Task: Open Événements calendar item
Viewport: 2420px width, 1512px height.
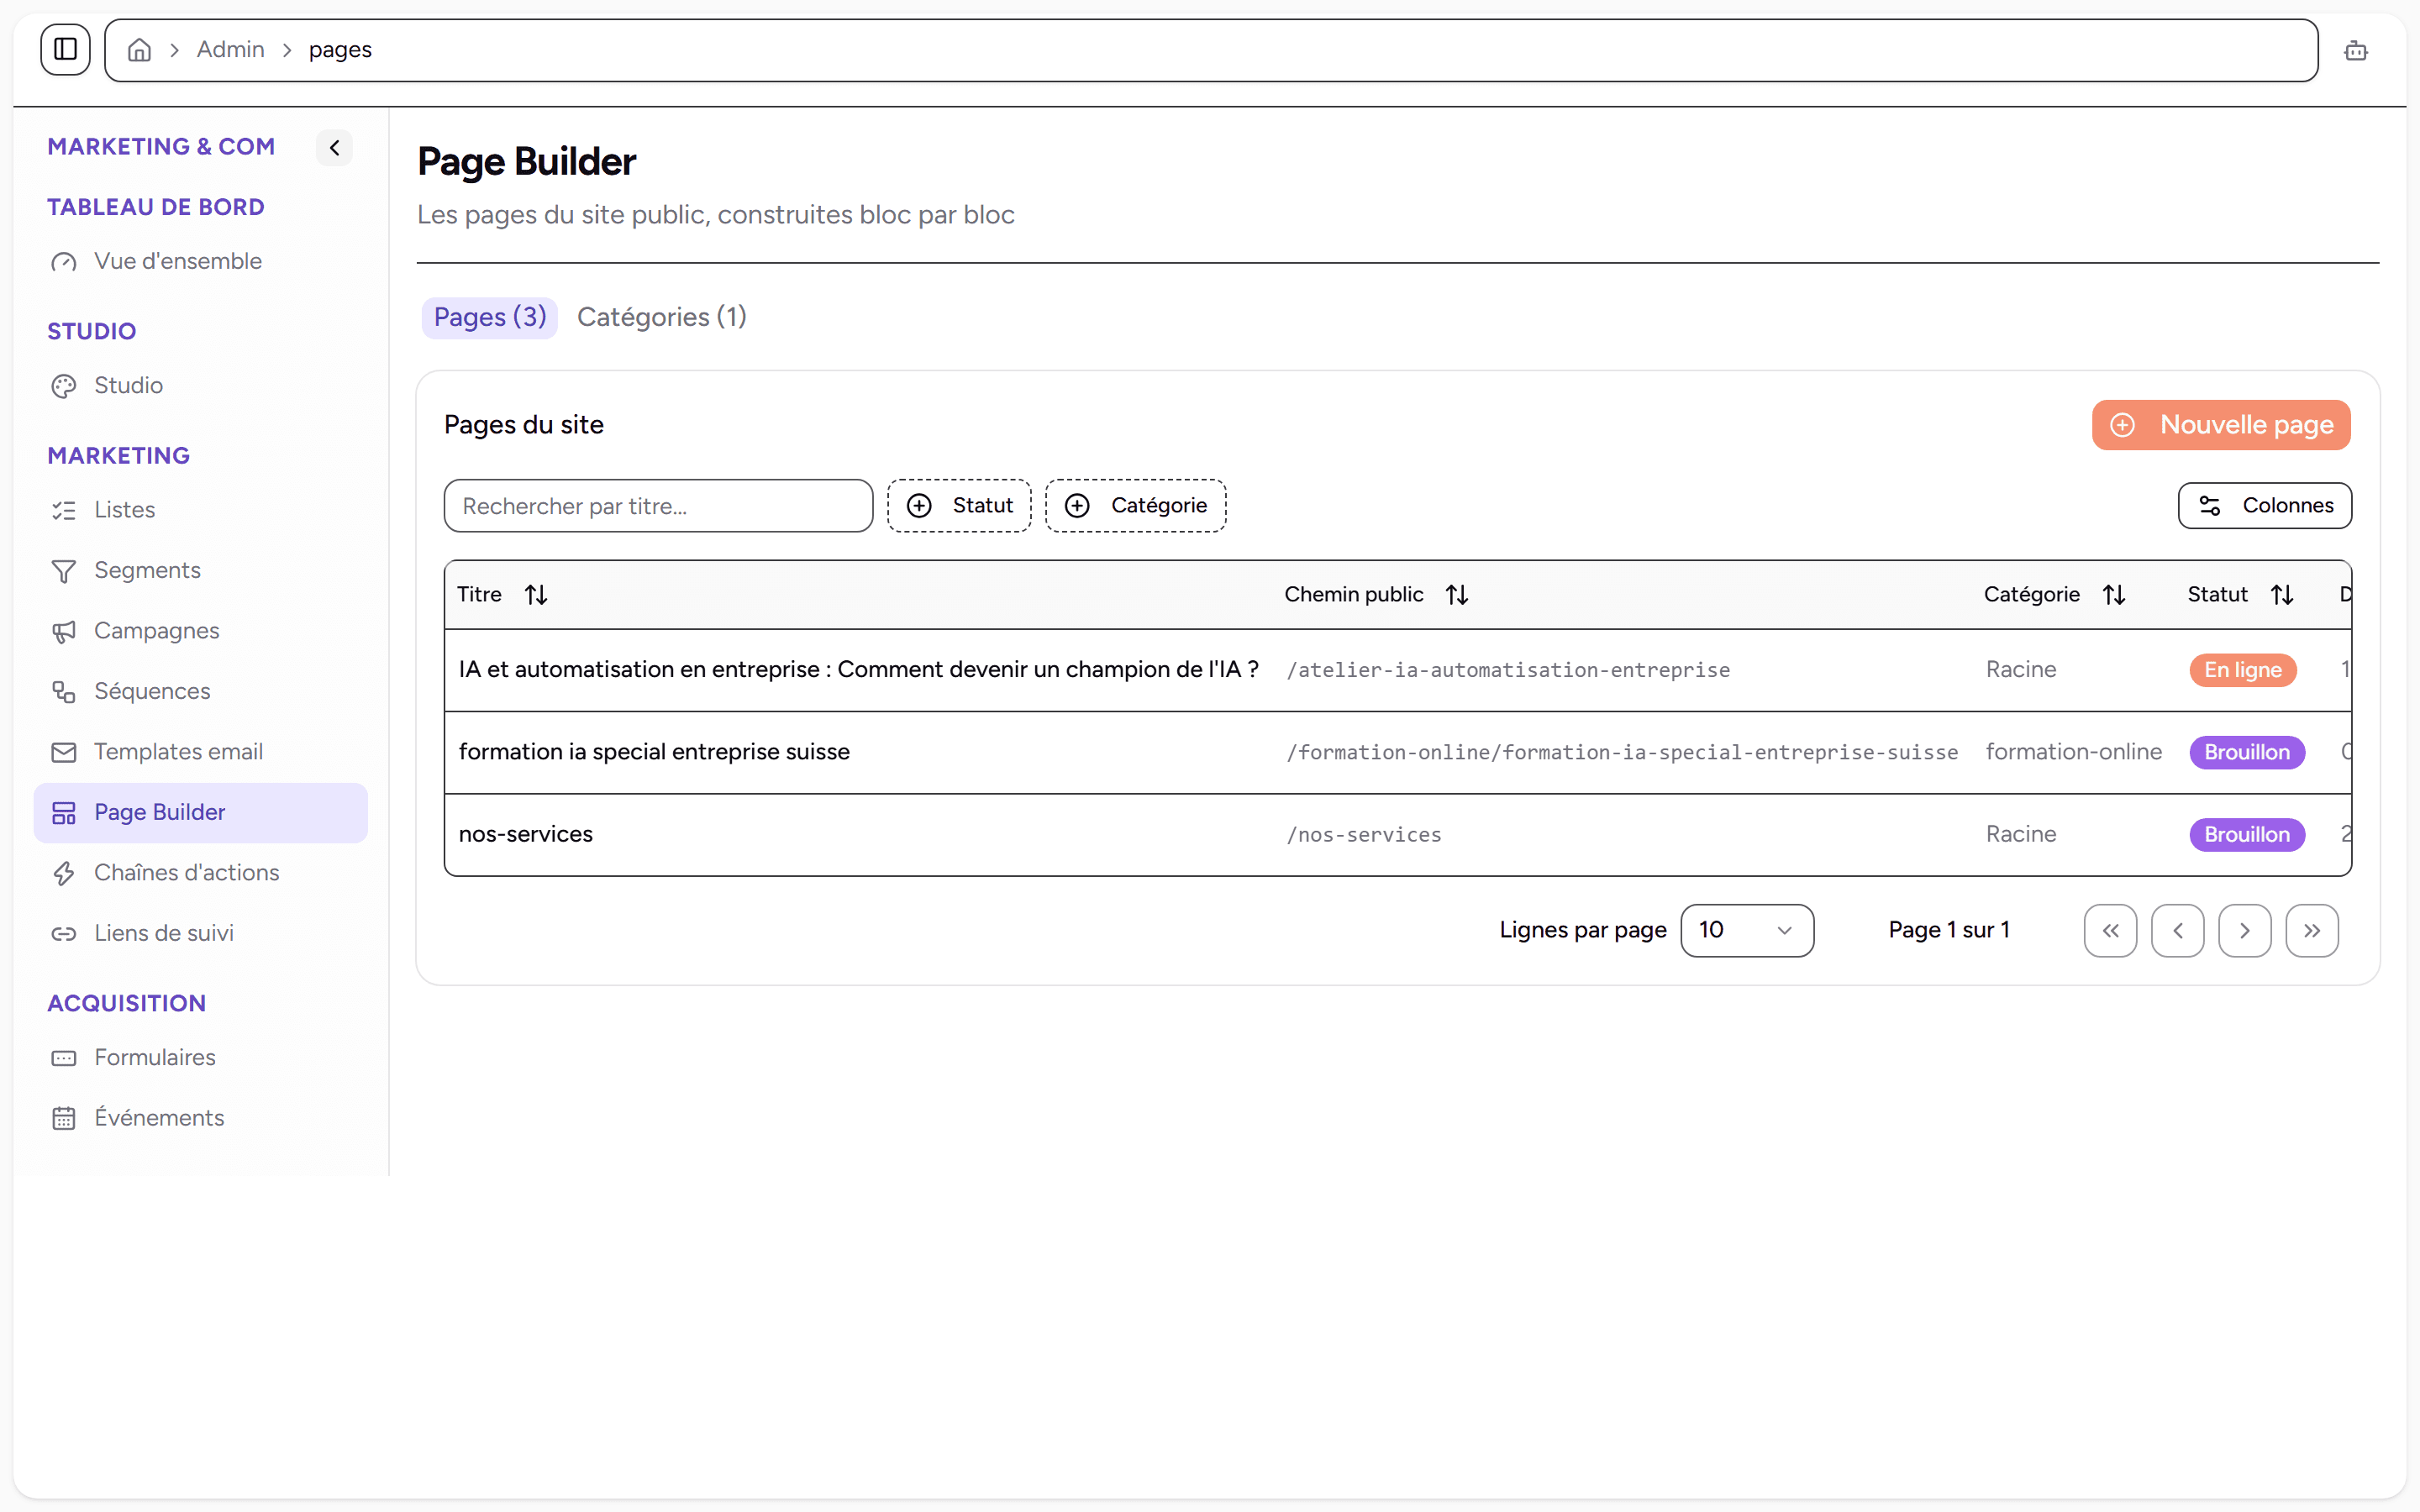Action: pyautogui.click(x=200, y=1118)
